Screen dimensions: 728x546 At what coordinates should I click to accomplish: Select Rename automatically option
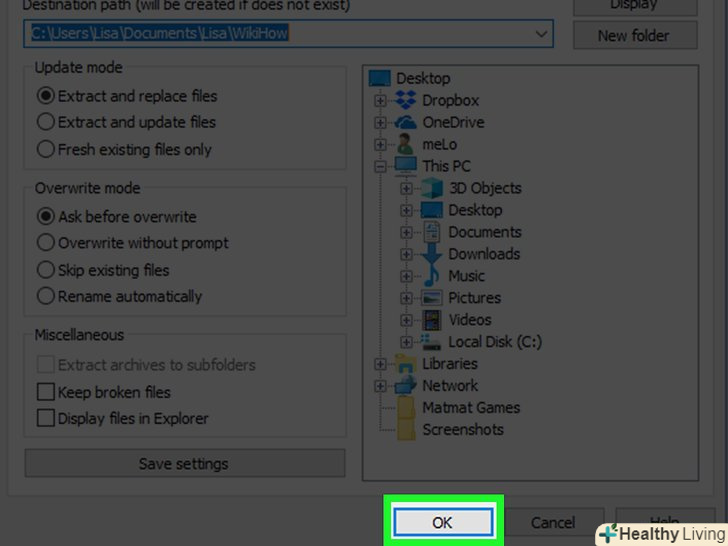tap(46, 296)
